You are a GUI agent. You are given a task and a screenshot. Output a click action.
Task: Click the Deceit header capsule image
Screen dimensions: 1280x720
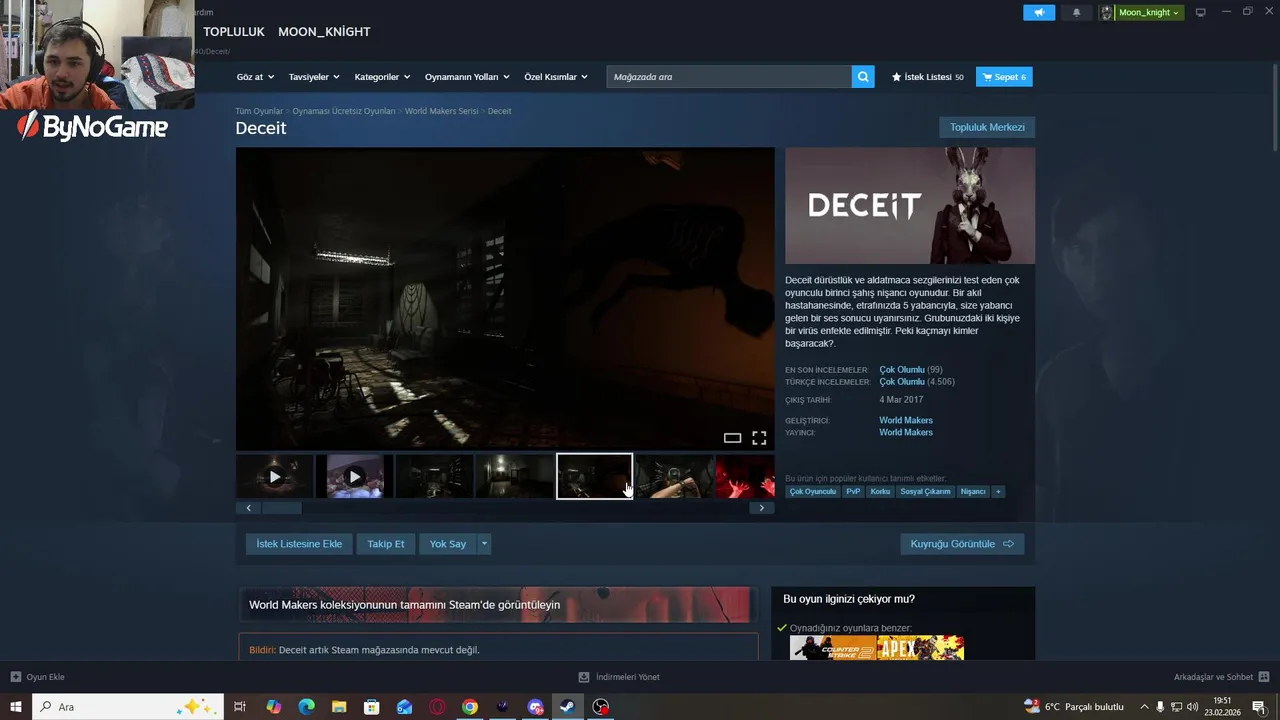click(910, 206)
